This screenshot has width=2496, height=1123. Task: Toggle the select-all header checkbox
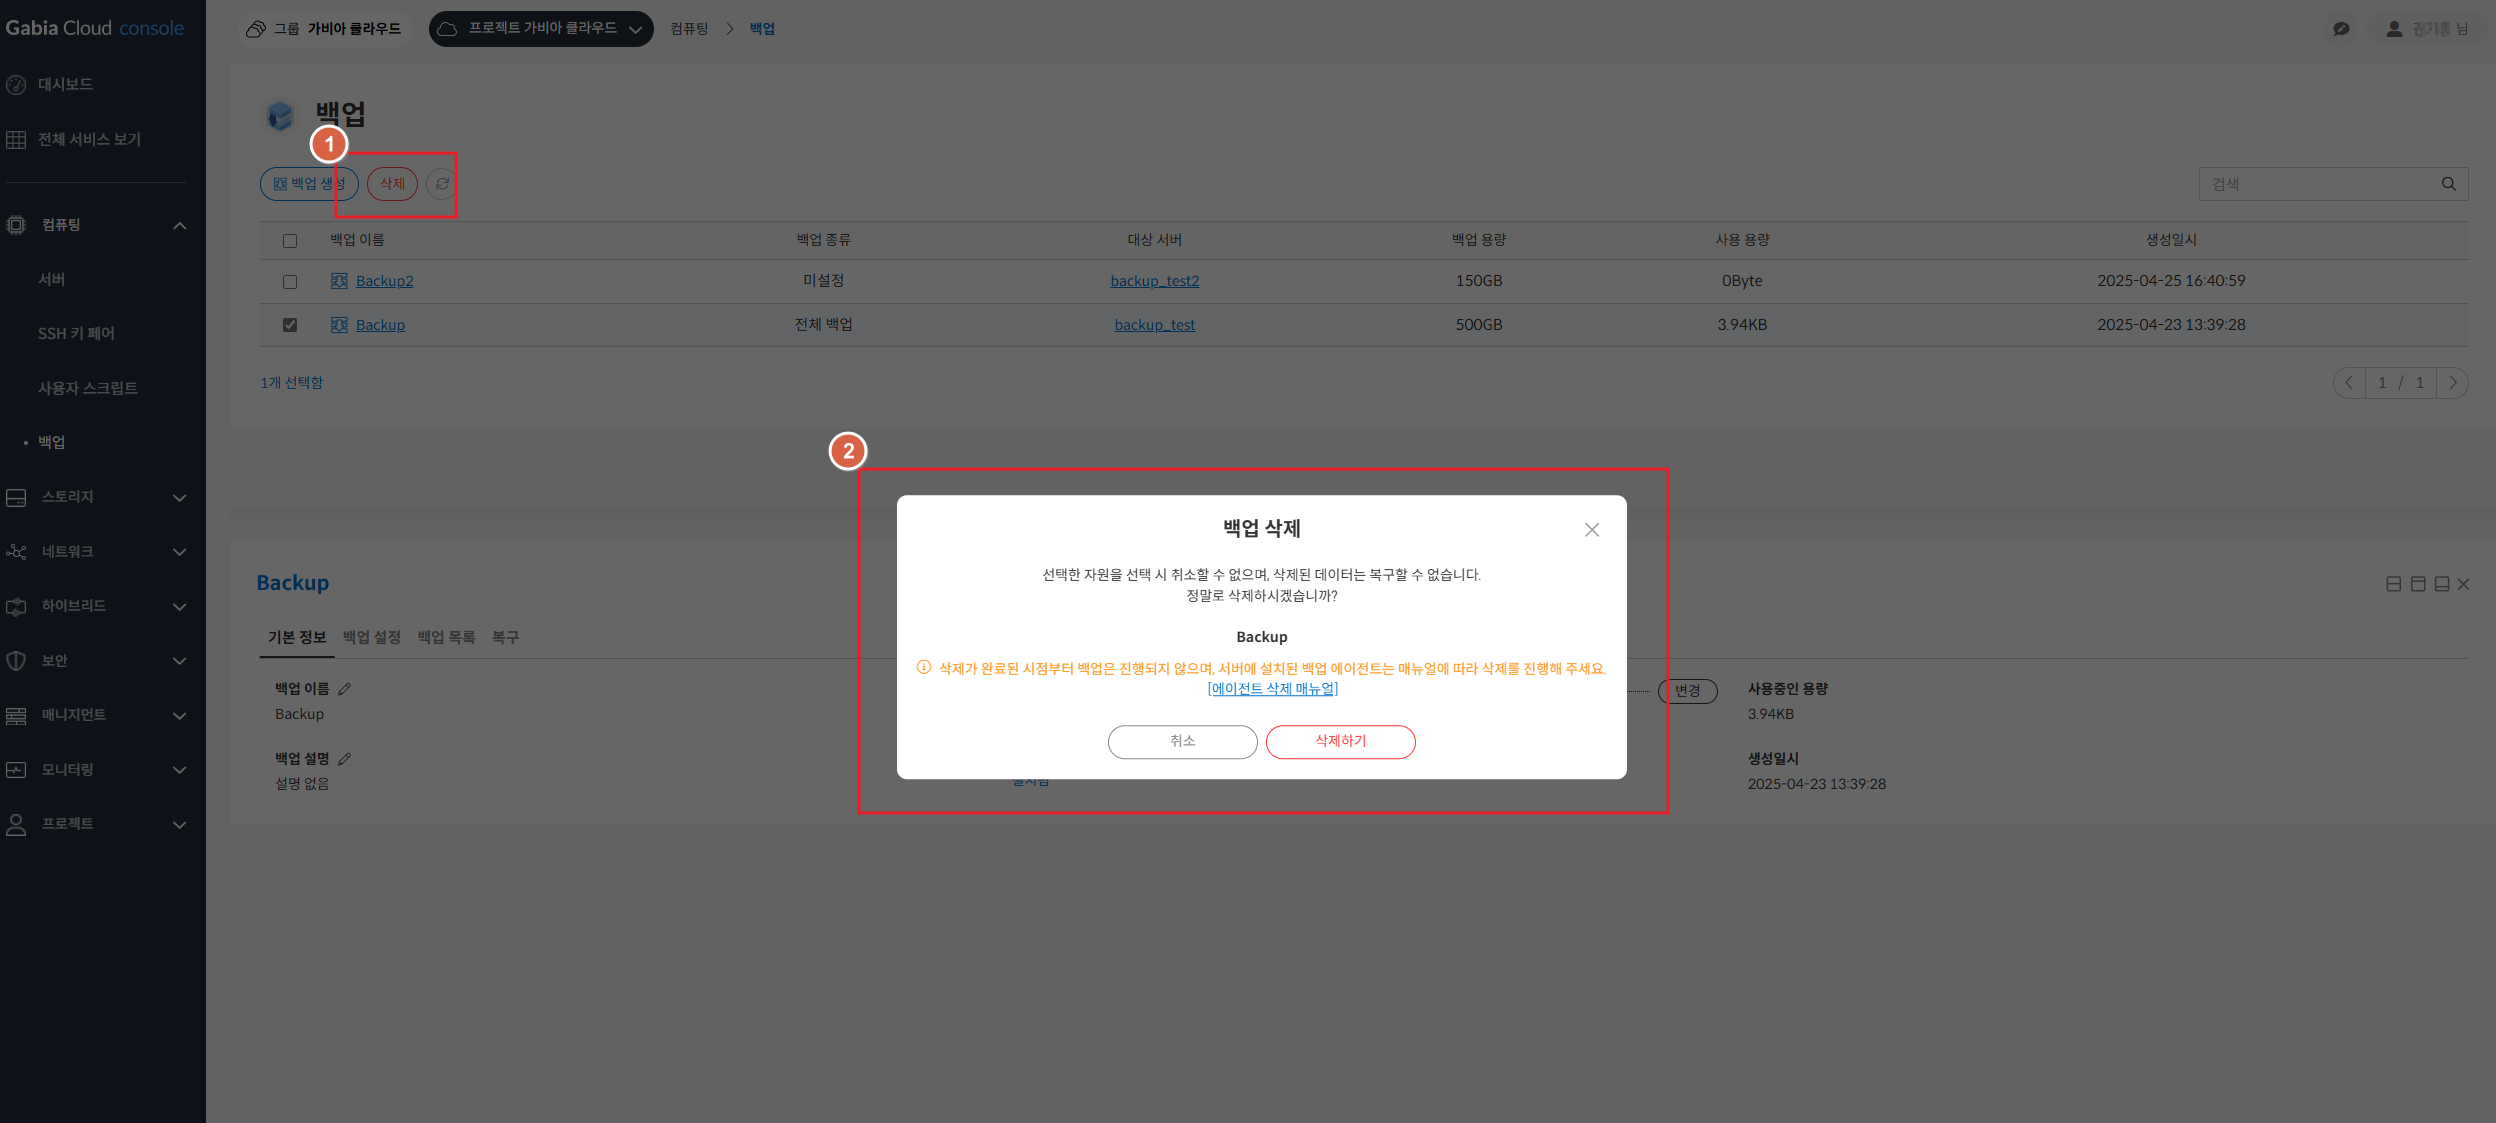coord(290,241)
